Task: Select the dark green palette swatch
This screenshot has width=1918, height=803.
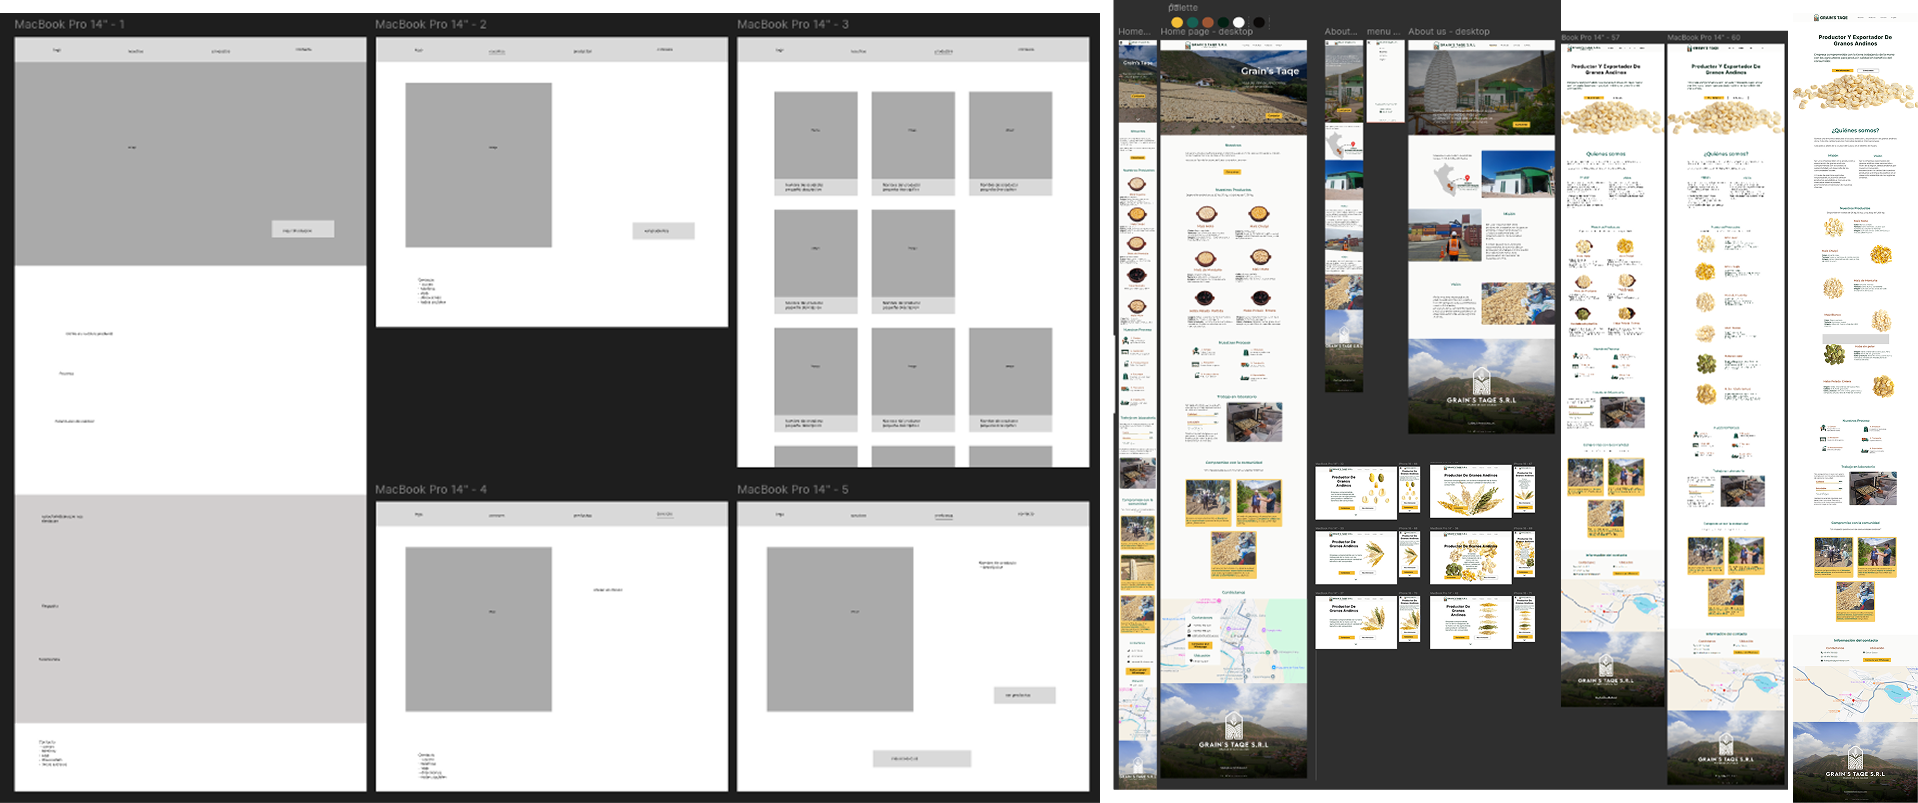Action: (x=1223, y=22)
